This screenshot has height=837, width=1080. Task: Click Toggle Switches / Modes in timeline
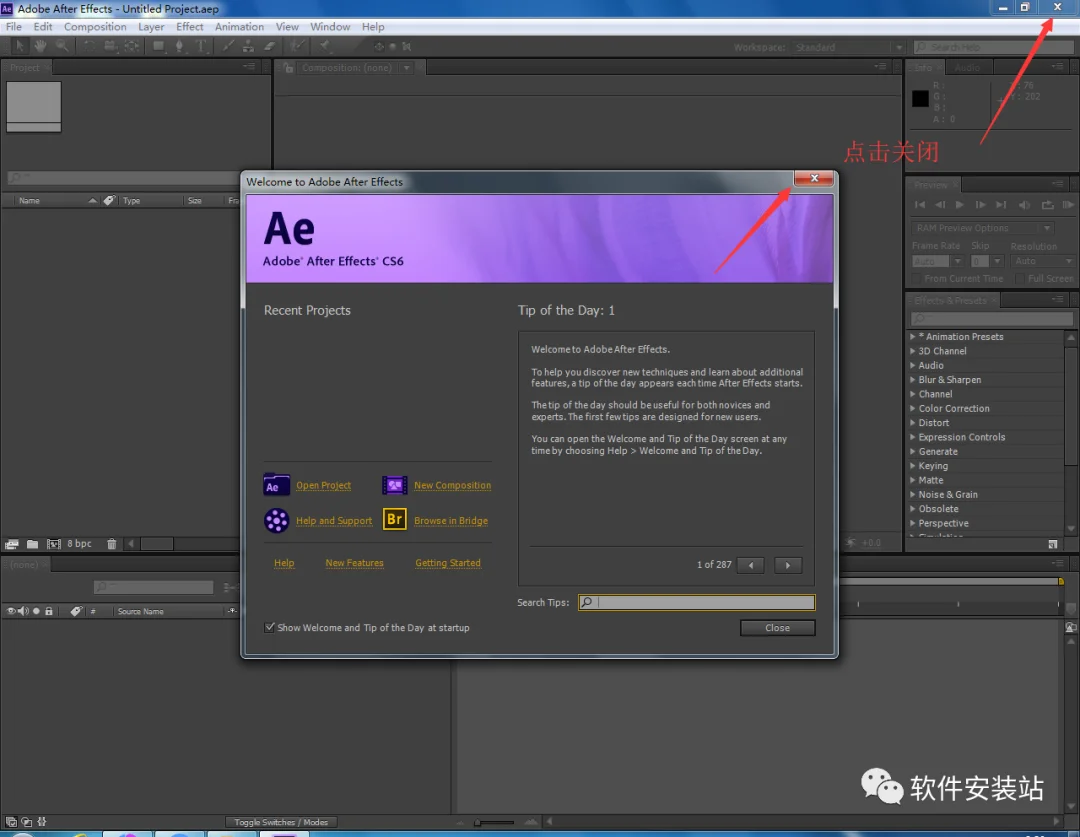pos(281,822)
